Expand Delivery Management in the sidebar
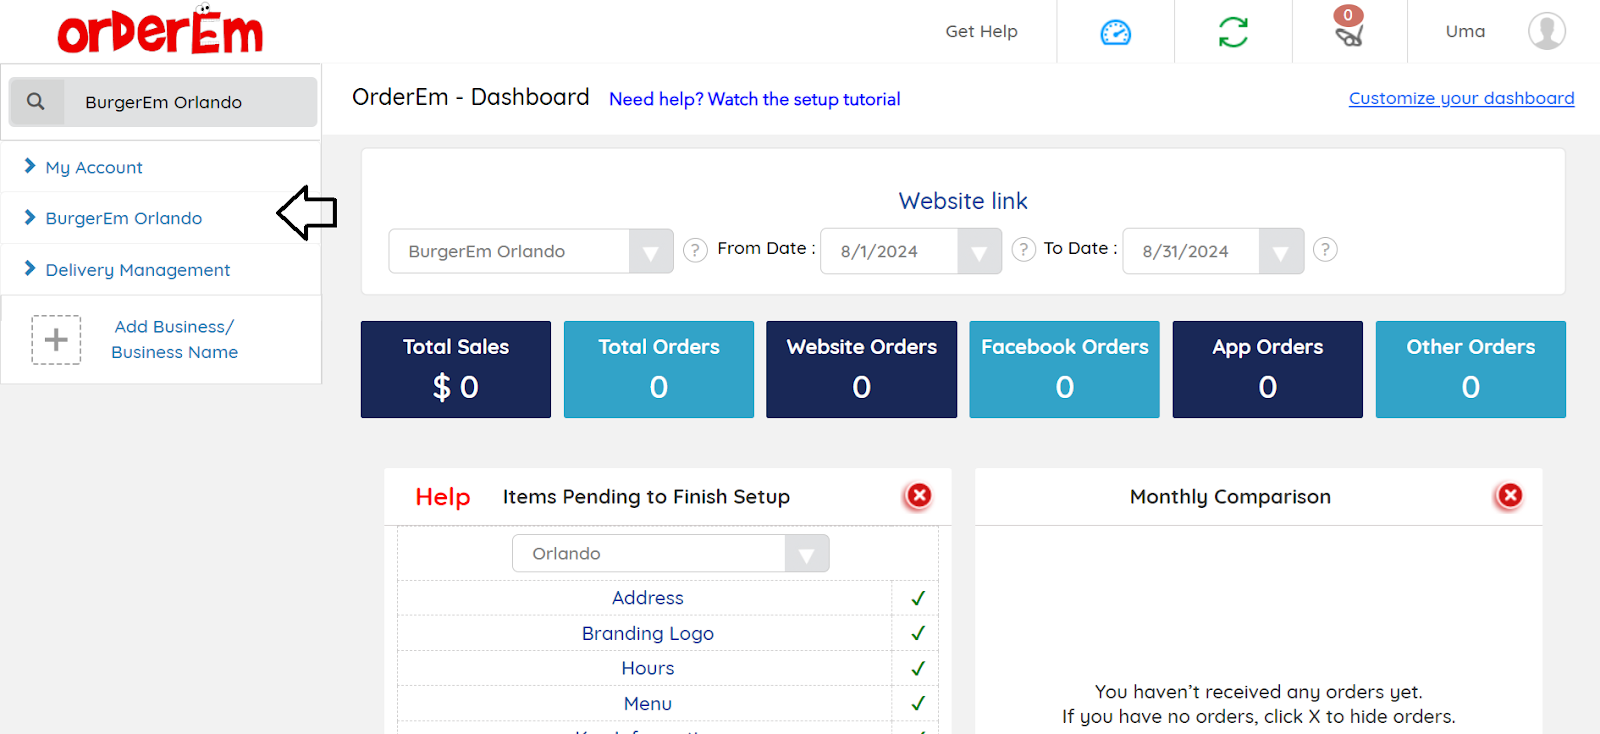Image resolution: width=1600 pixels, height=734 pixels. click(x=137, y=270)
